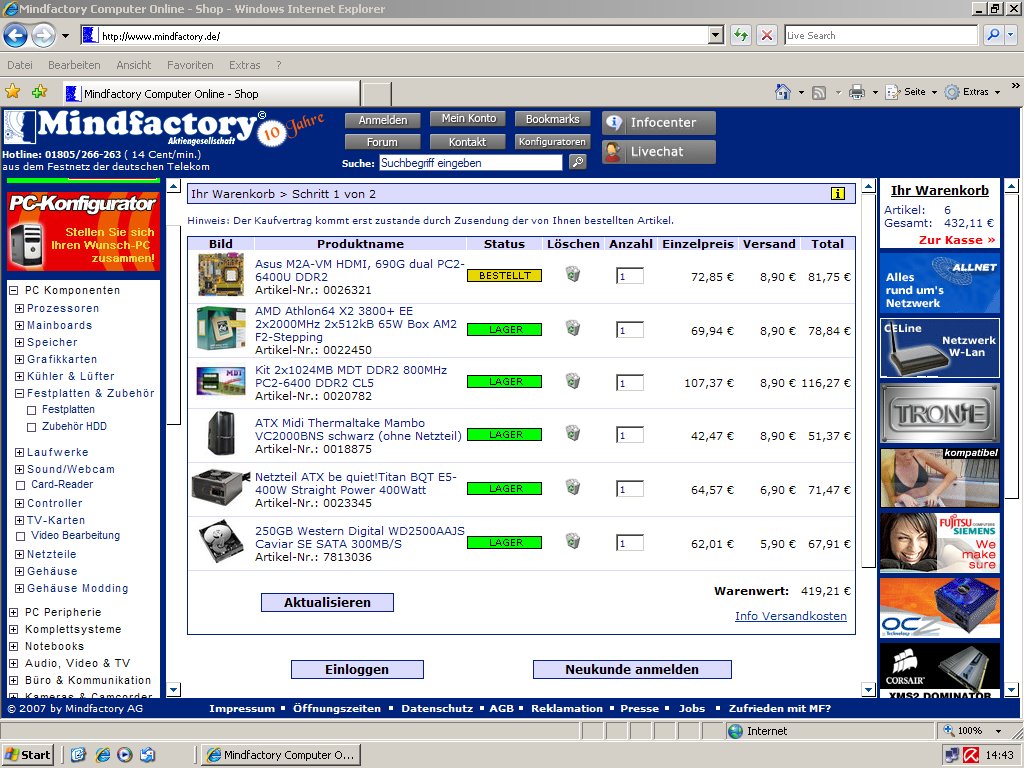Screen dimensions: 1024x768
Task: Click the Konfiguratoren header button
Action: (552, 142)
